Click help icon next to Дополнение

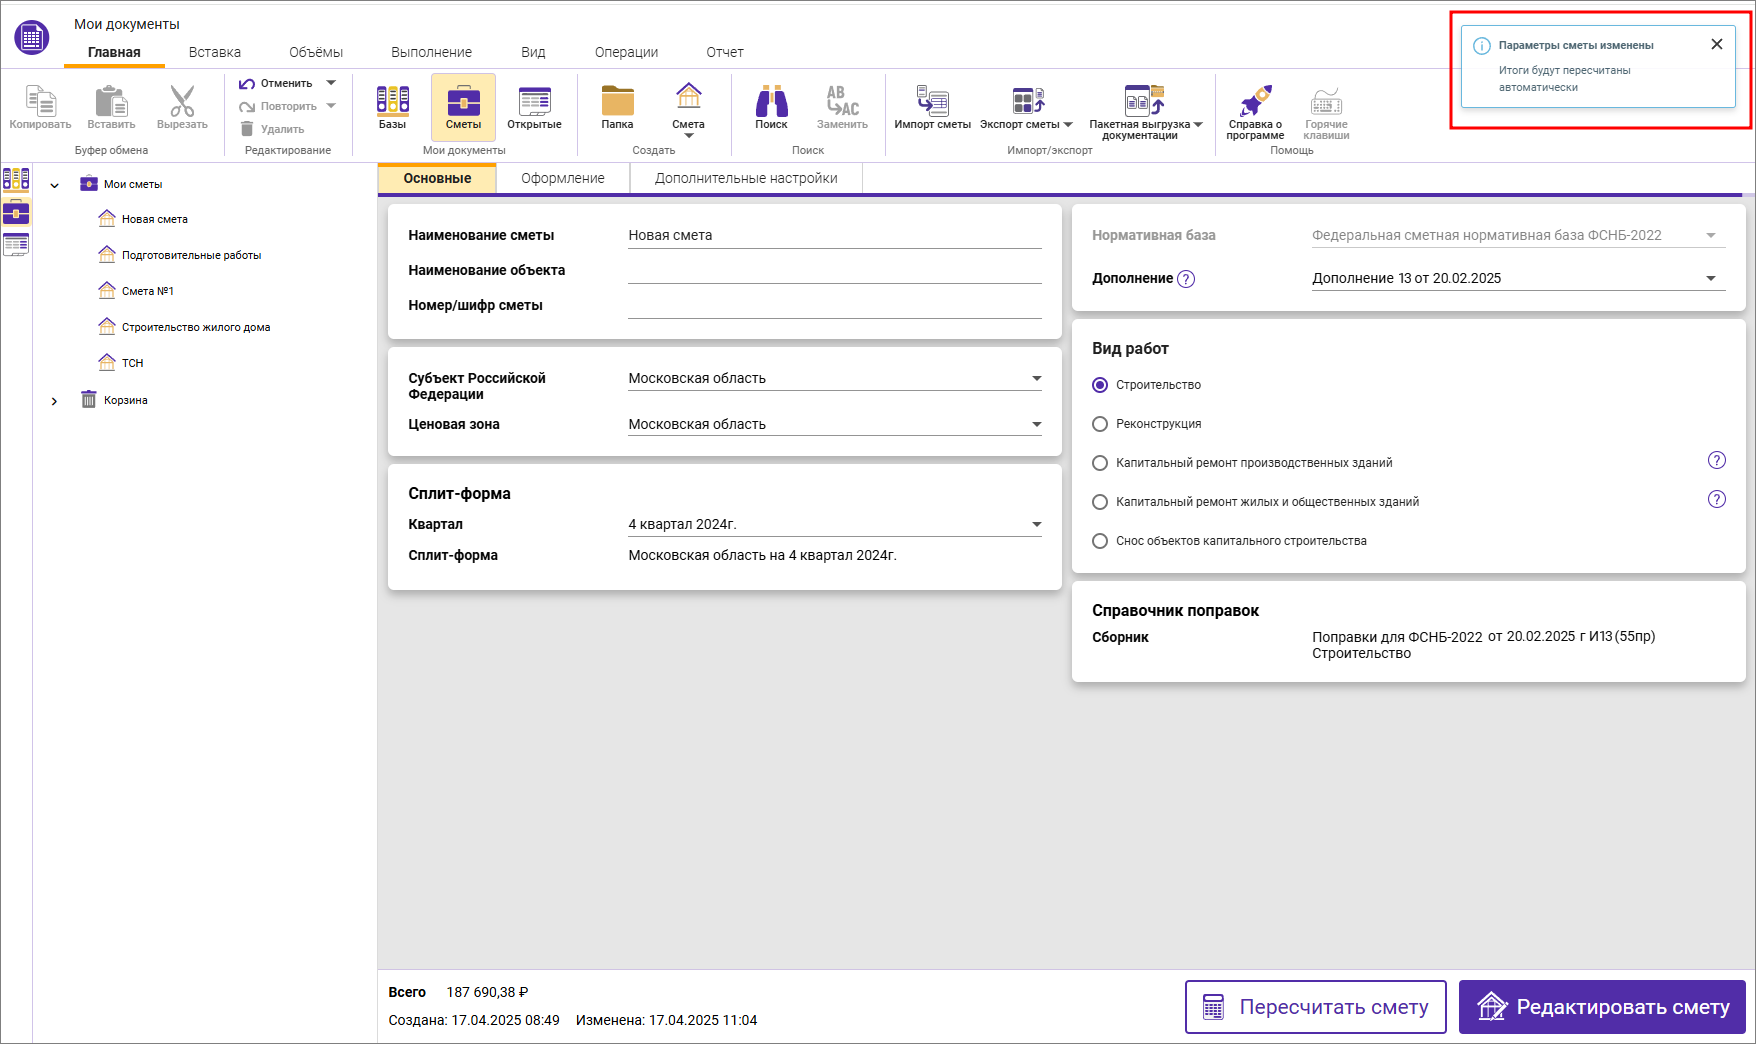(1186, 279)
